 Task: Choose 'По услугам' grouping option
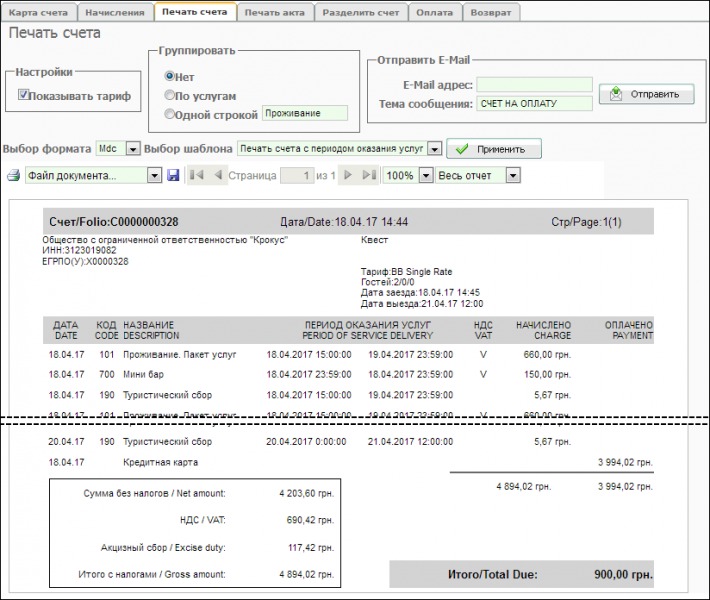(169, 95)
